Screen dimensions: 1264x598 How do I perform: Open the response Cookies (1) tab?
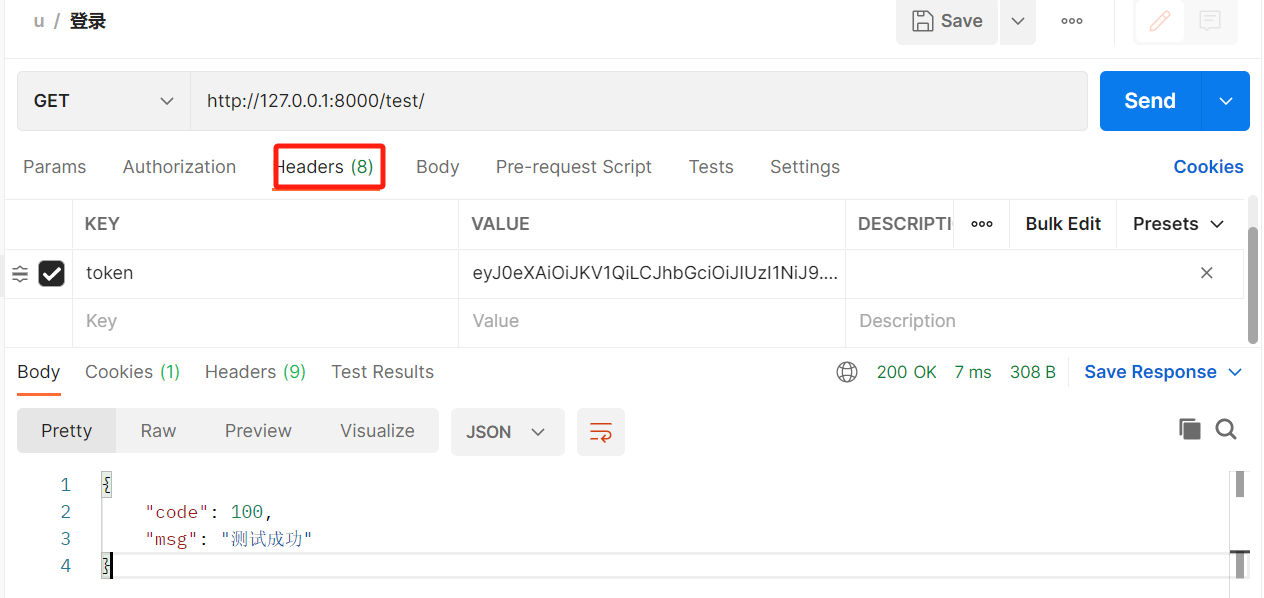tap(132, 372)
